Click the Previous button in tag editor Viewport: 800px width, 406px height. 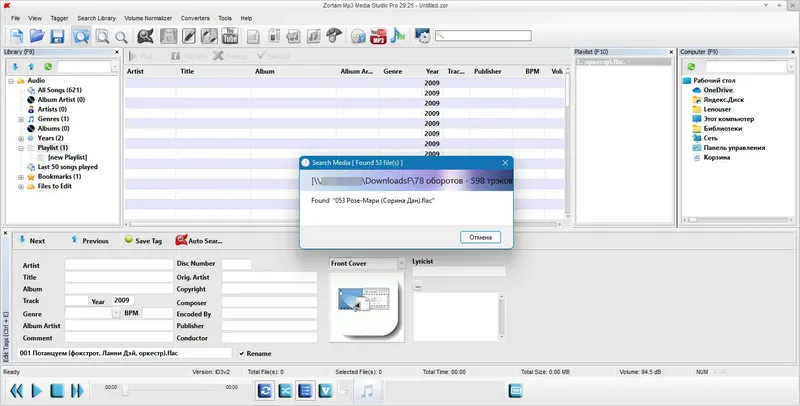pyautogui.click(x=89, y=240)
